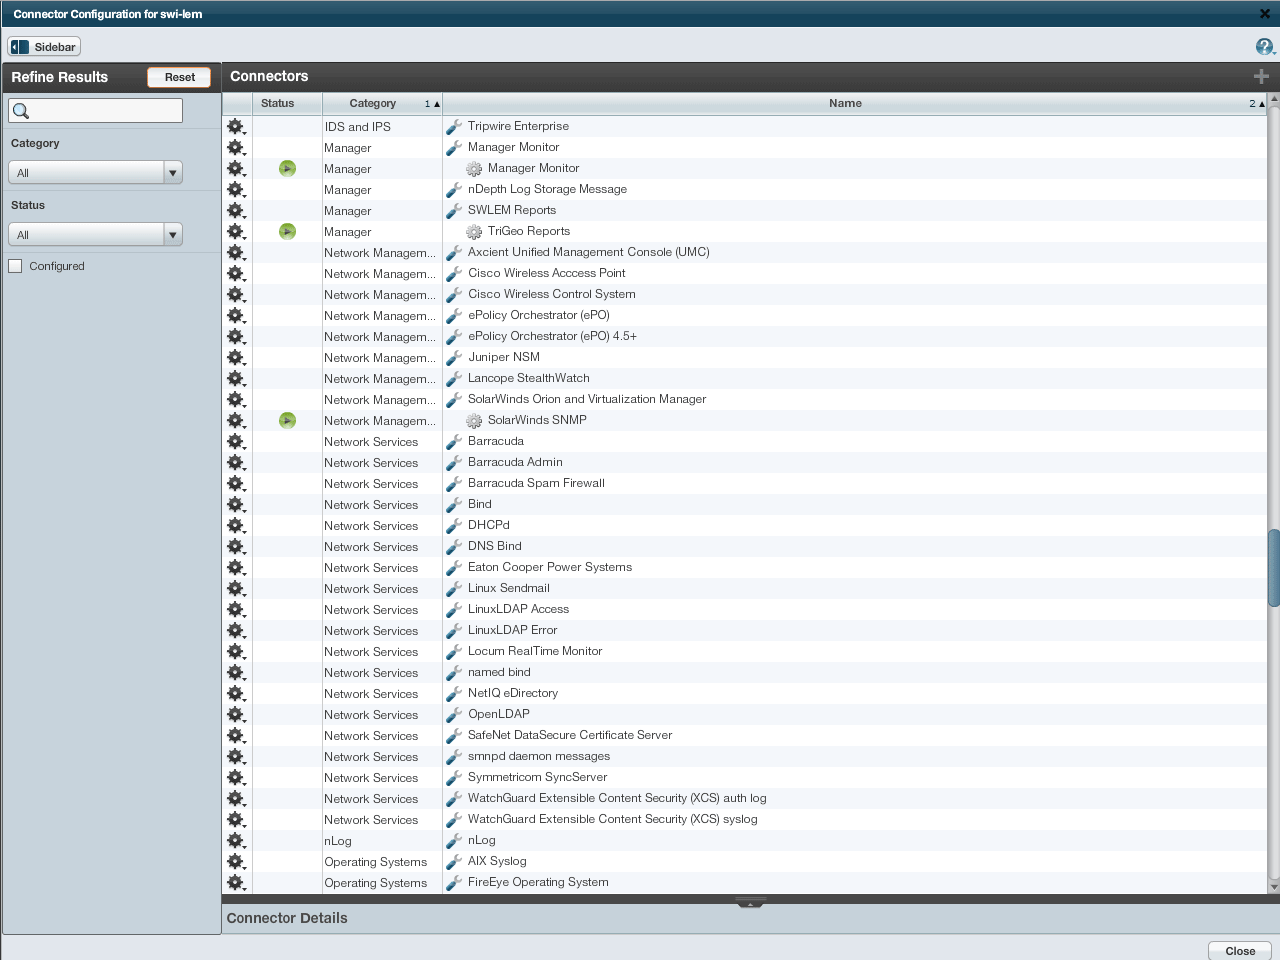1280x960 pixels.
Task: Click wrench icon next to nLog
Action: click(x=454, y=841)
